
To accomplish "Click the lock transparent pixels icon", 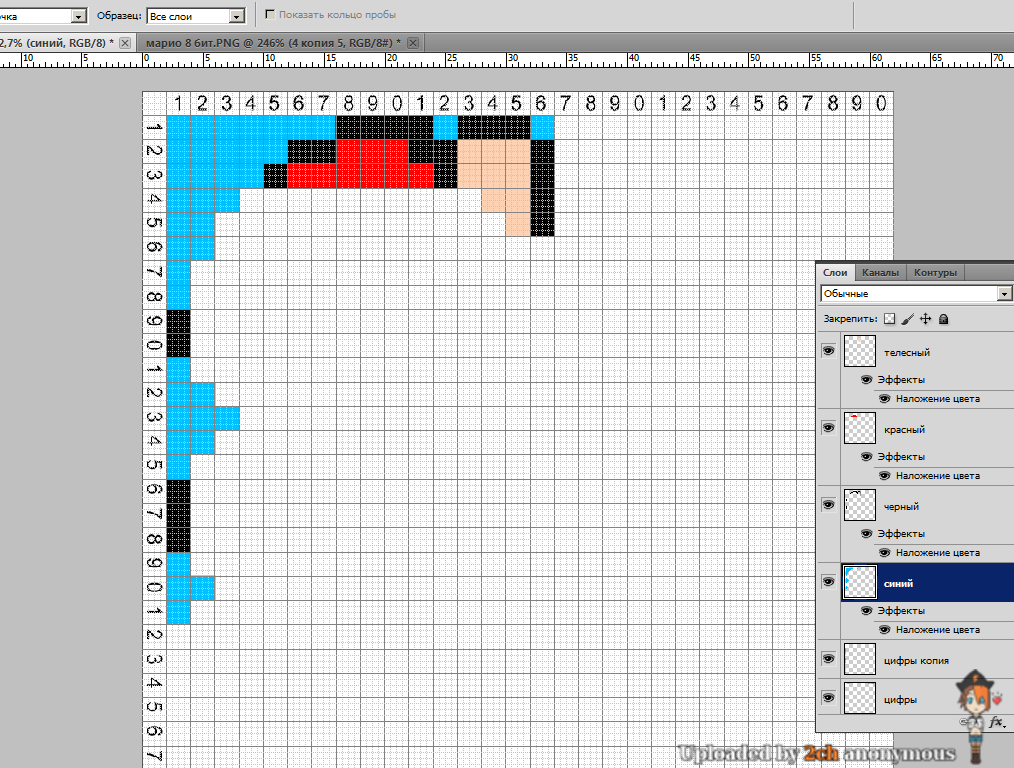I will pyautogui.click(x=890, y=319).
